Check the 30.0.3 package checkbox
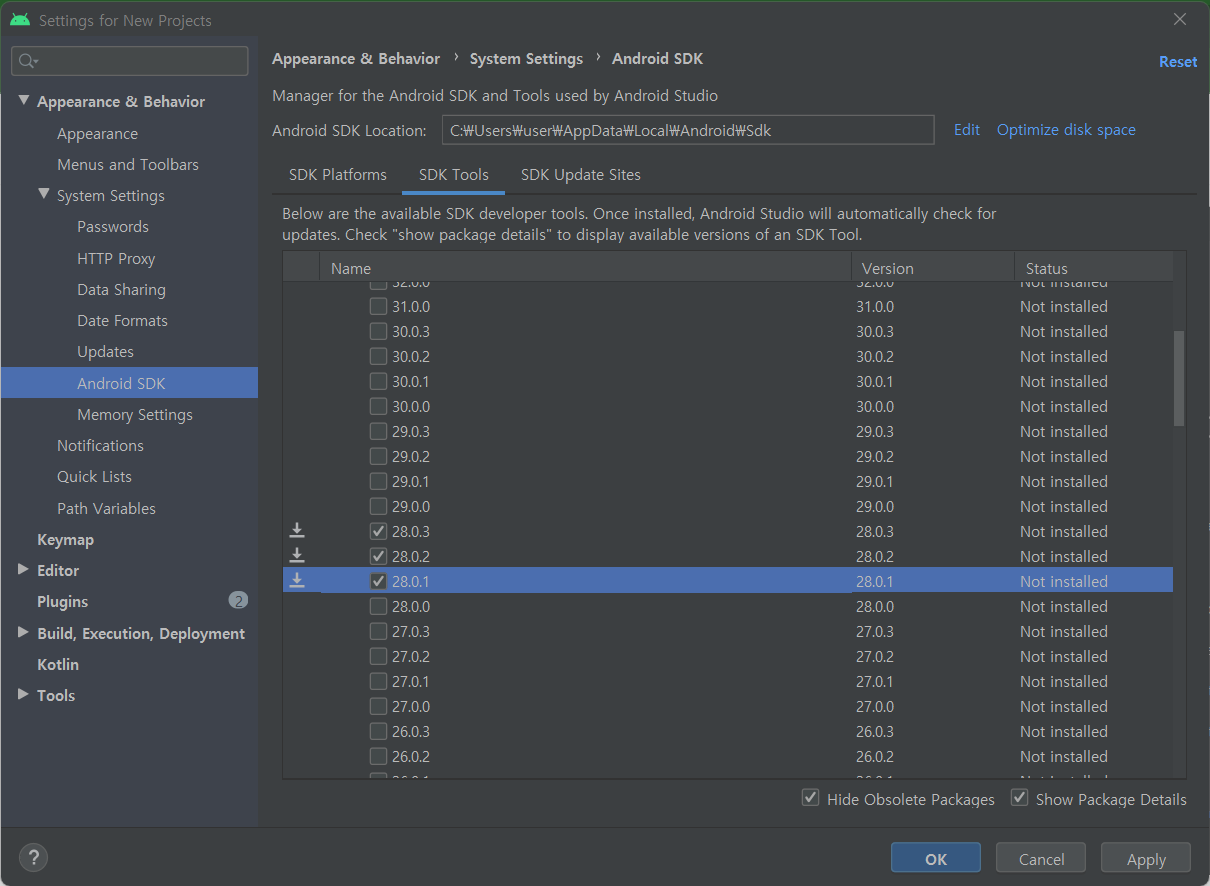 pyautogui.click(x=378, y=331)
